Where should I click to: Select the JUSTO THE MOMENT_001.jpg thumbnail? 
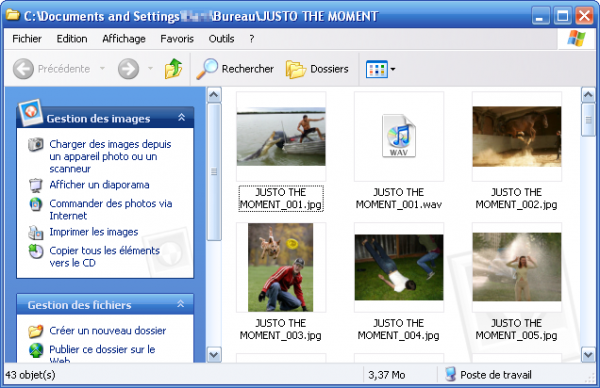tap(281, 137)
